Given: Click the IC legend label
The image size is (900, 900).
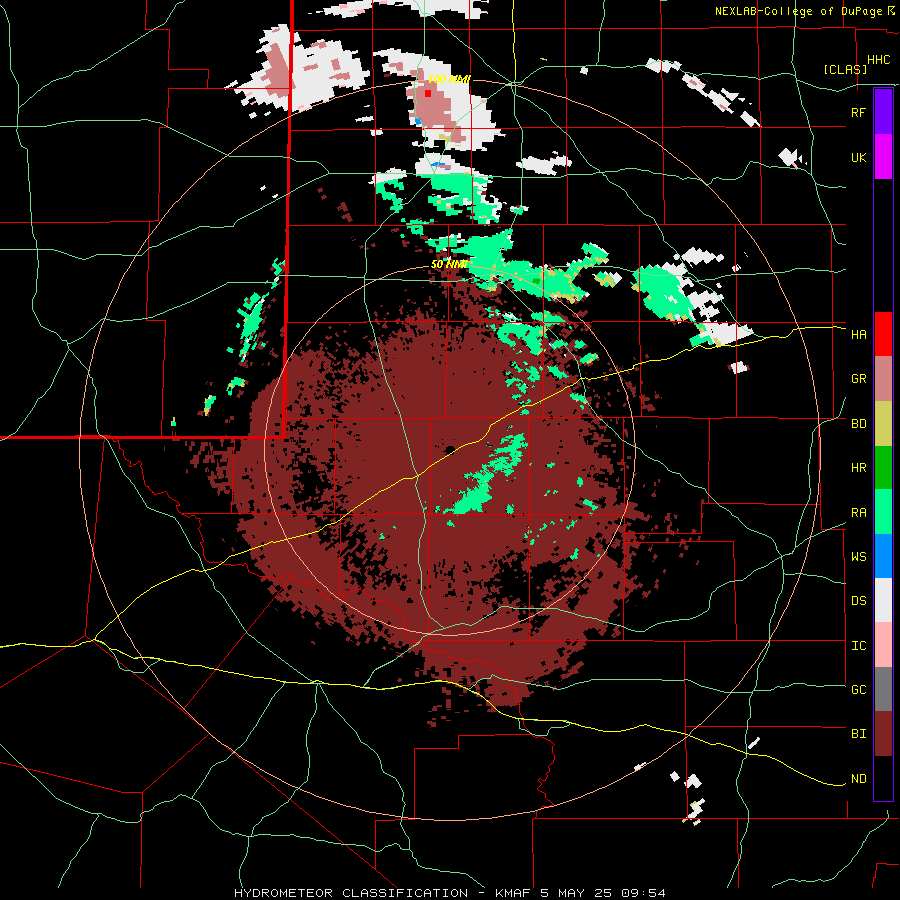Looking at the screenshot, I should point(858,646).
